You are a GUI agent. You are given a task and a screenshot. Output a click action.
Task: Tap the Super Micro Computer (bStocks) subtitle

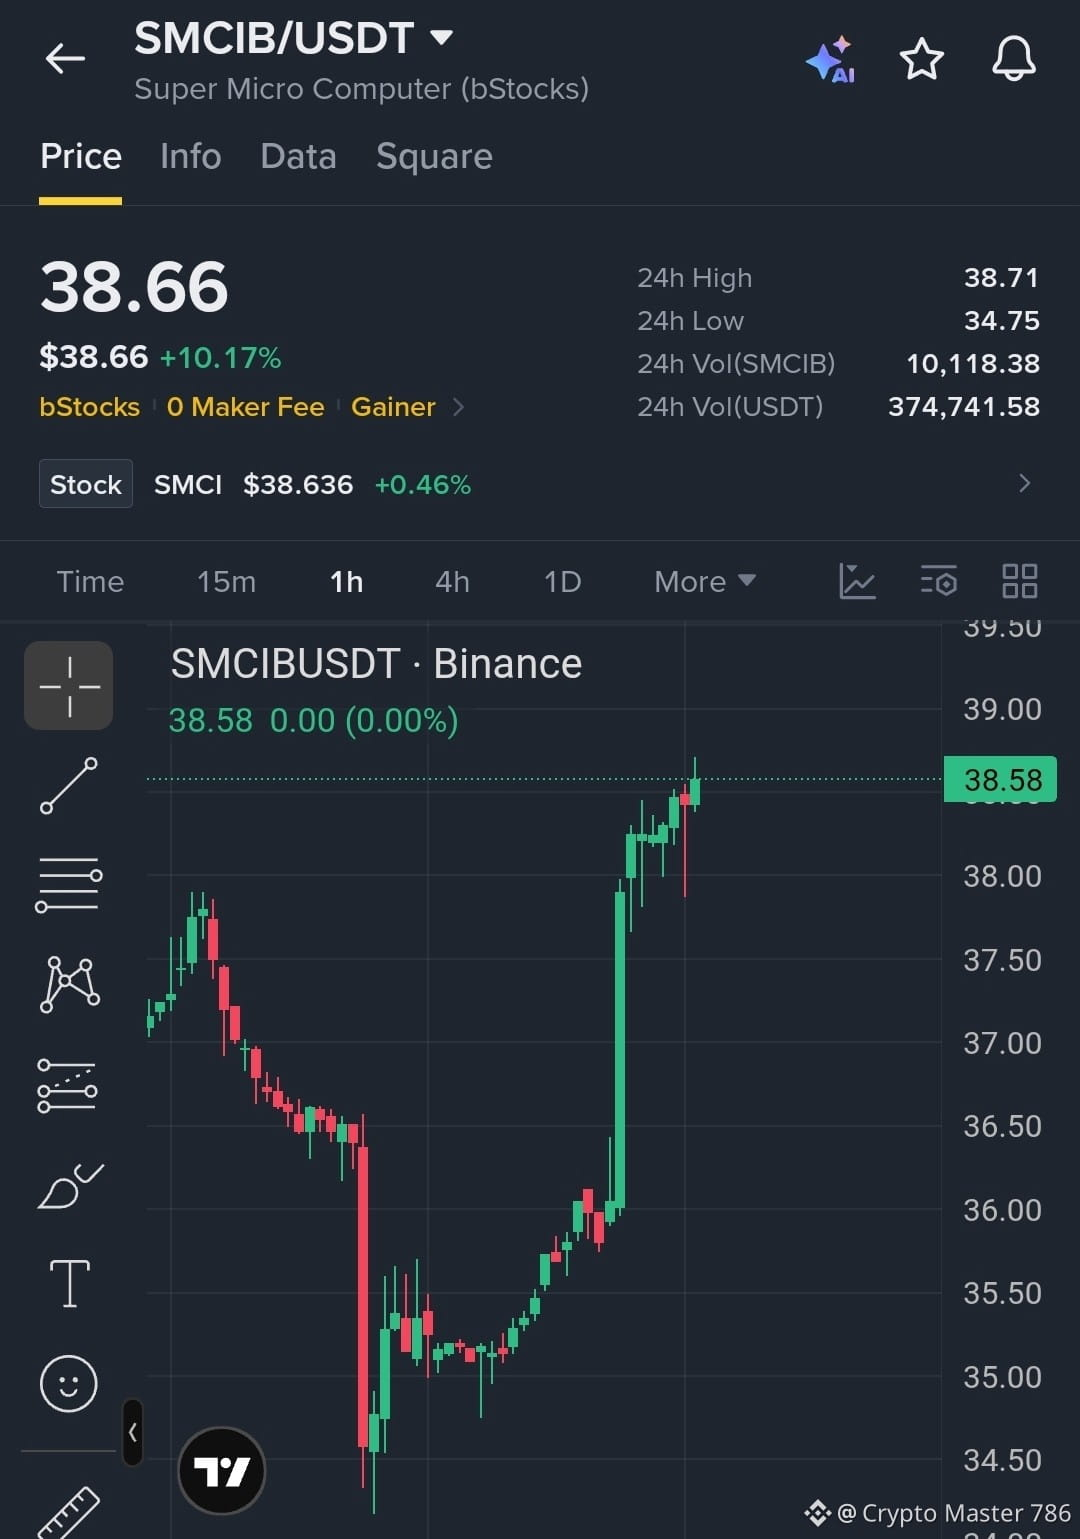coord(361,89)
